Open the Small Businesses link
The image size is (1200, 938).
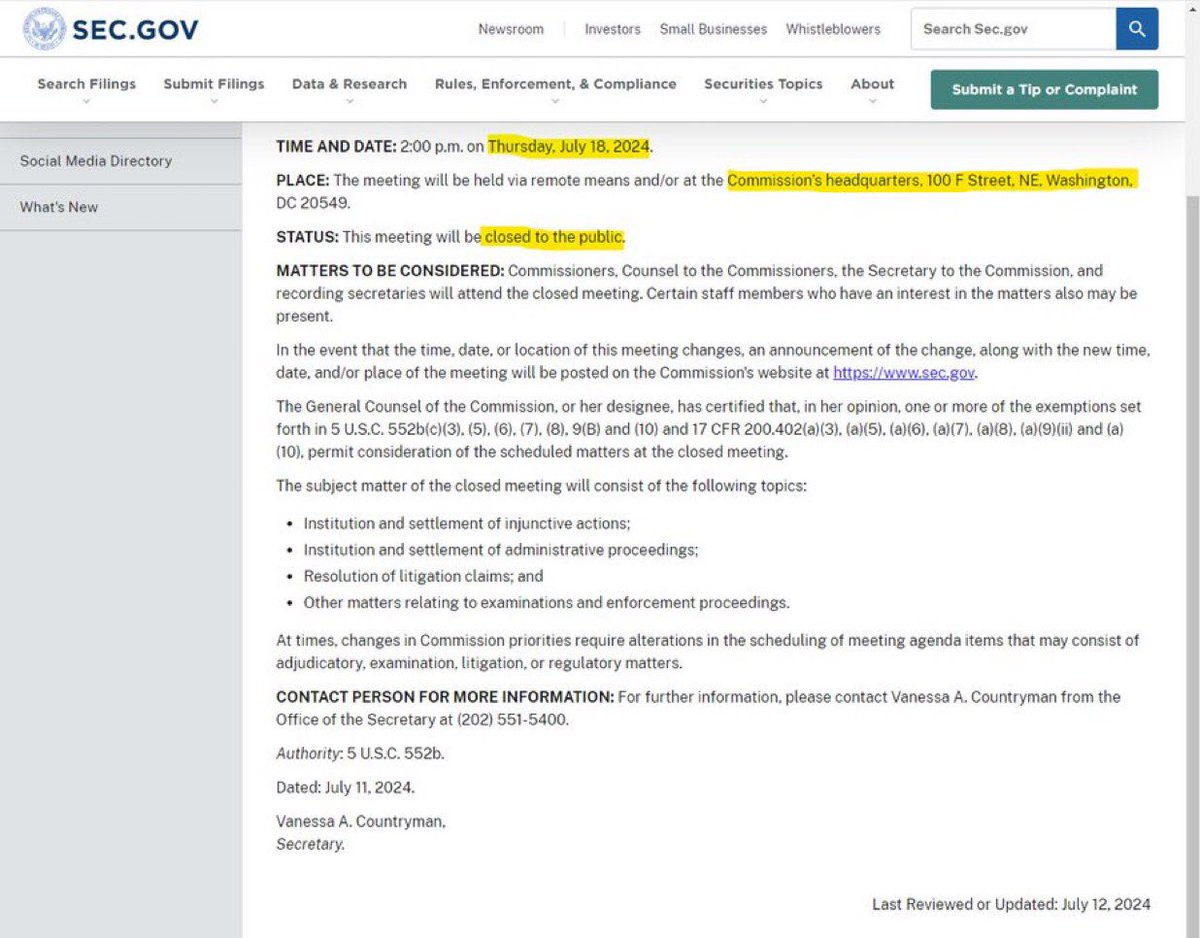pos(713,29)
